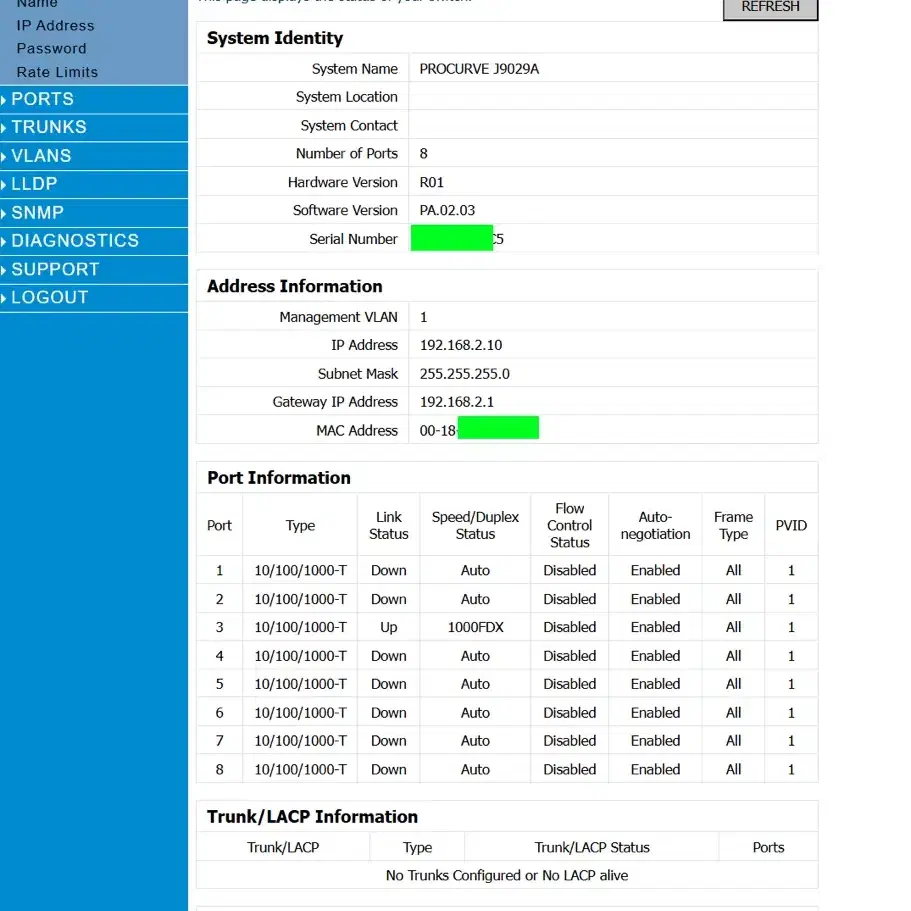
Task: Click the Serial Number label
Action: coord(353,239)
